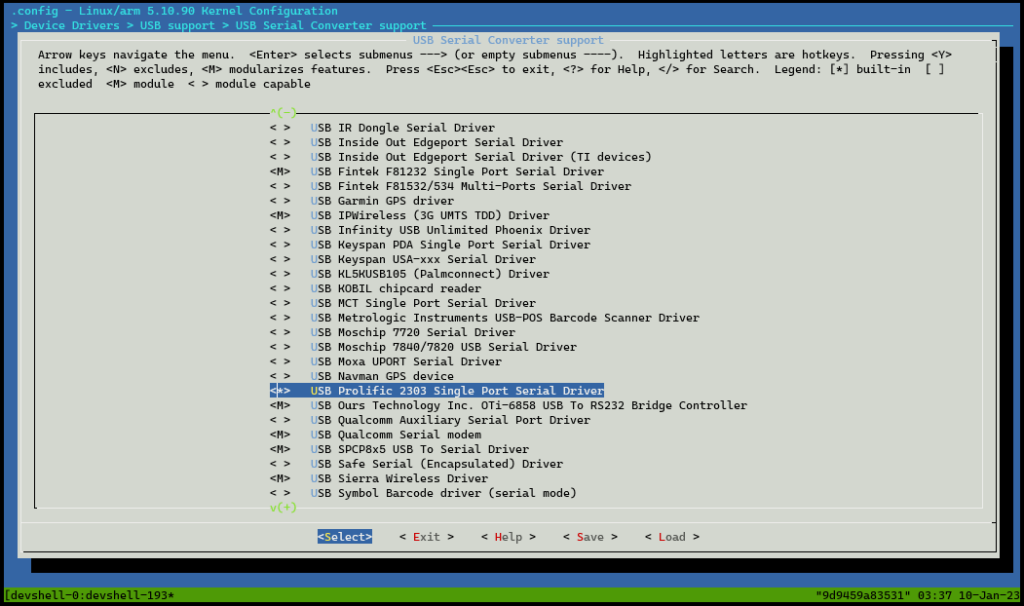Toggle USB Keyspan USA-xxx Serial Driver option
The image size is (1024, 606).
[x=280, y=259]
